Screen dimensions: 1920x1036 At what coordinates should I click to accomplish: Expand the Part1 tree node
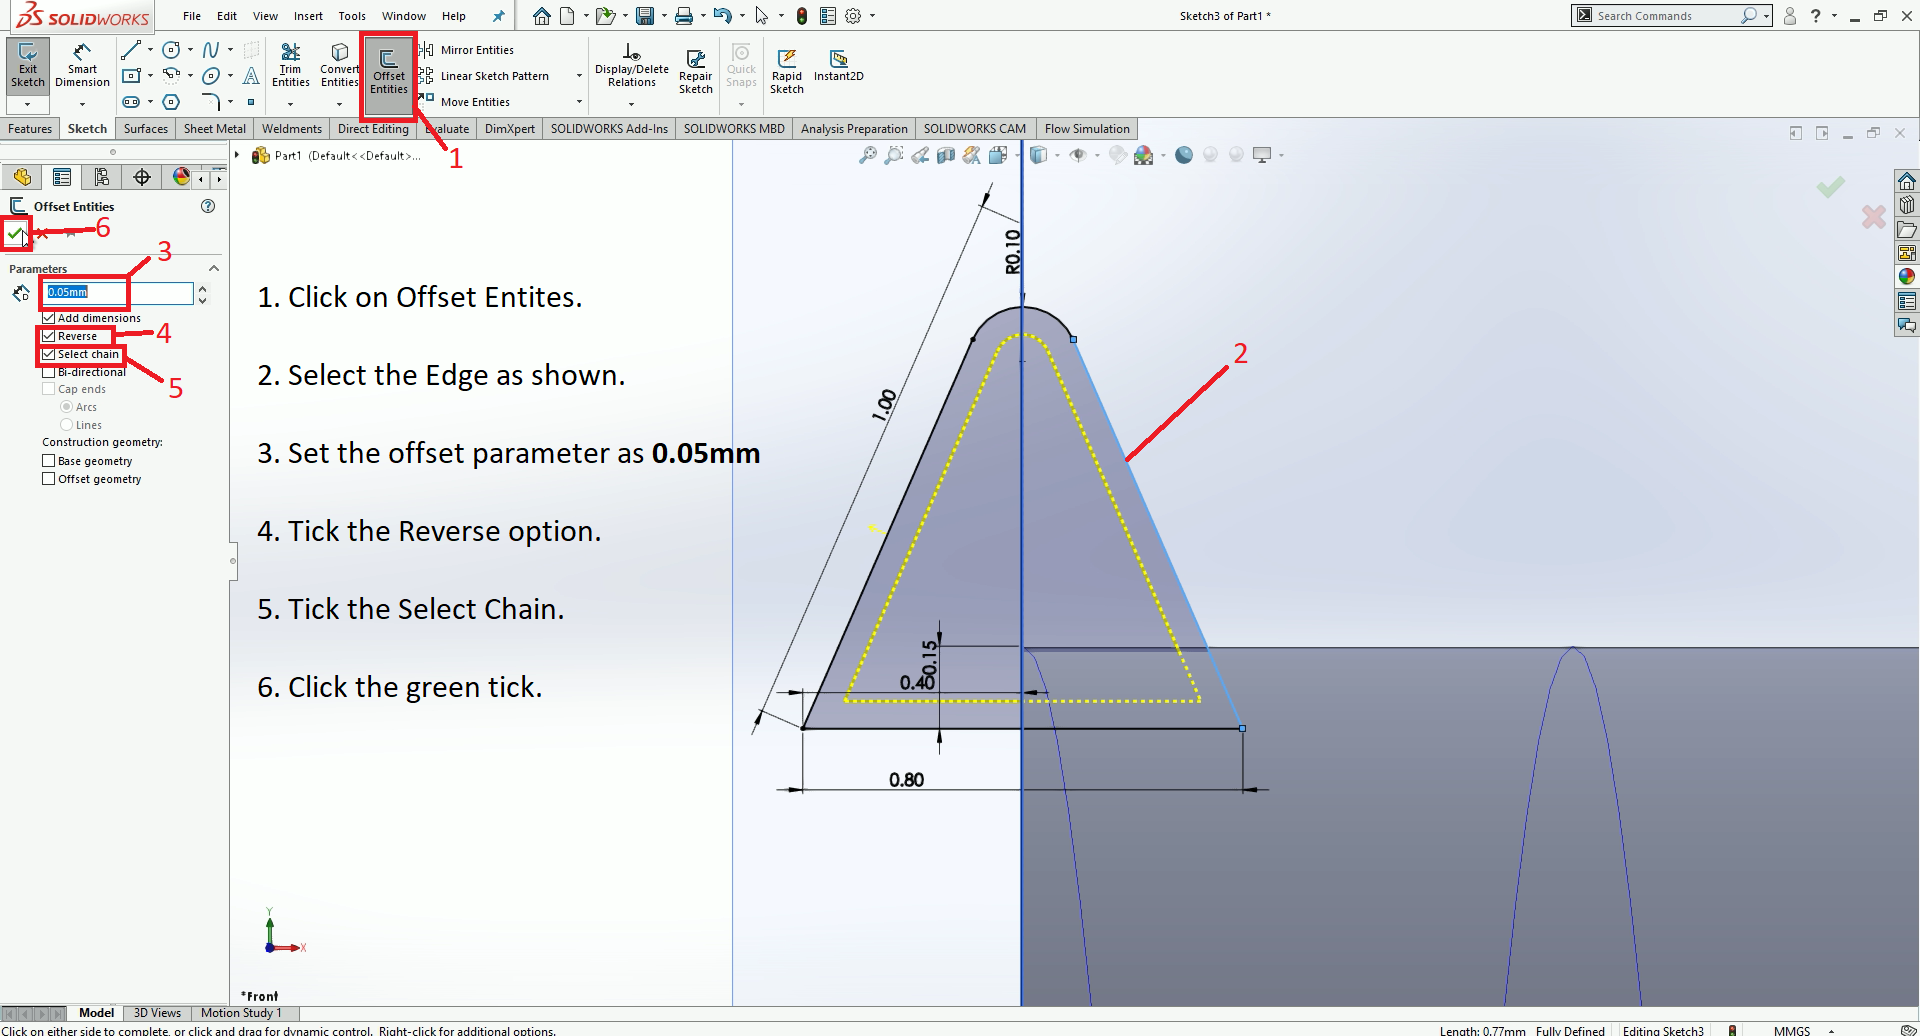[238, 155]
